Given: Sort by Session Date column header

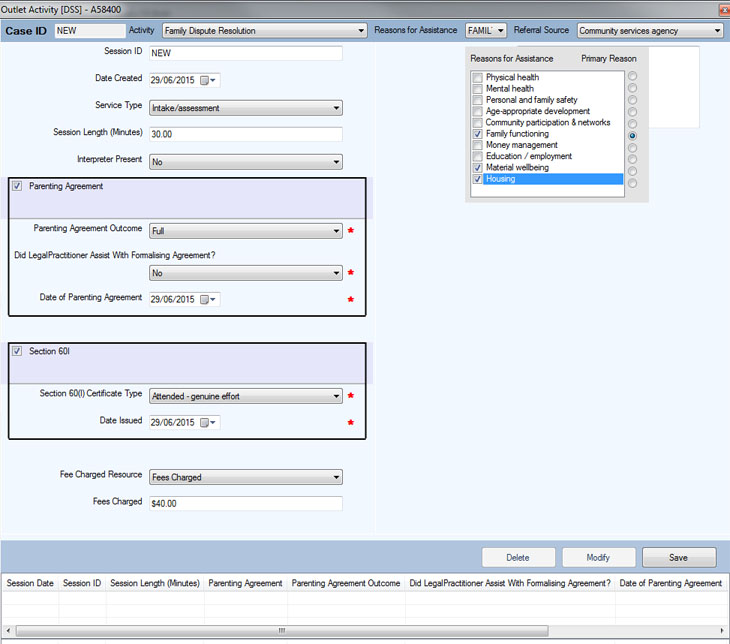Looking at the screenshot, I should point(30,583).
